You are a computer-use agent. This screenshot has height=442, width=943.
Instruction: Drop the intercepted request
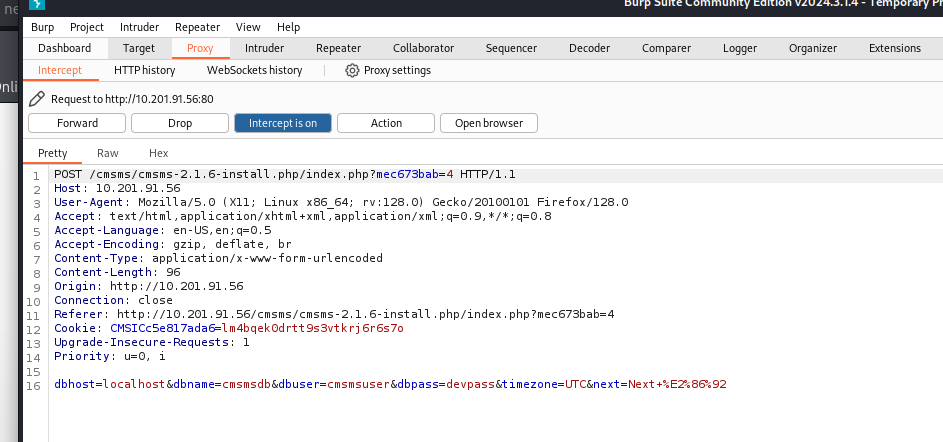180,123
